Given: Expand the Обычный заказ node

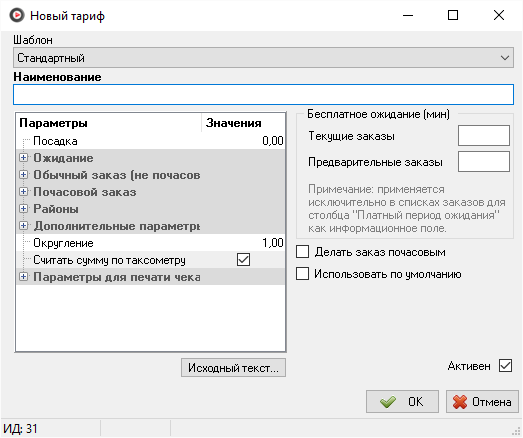Looking at the screenshot, I should (23, 174).
